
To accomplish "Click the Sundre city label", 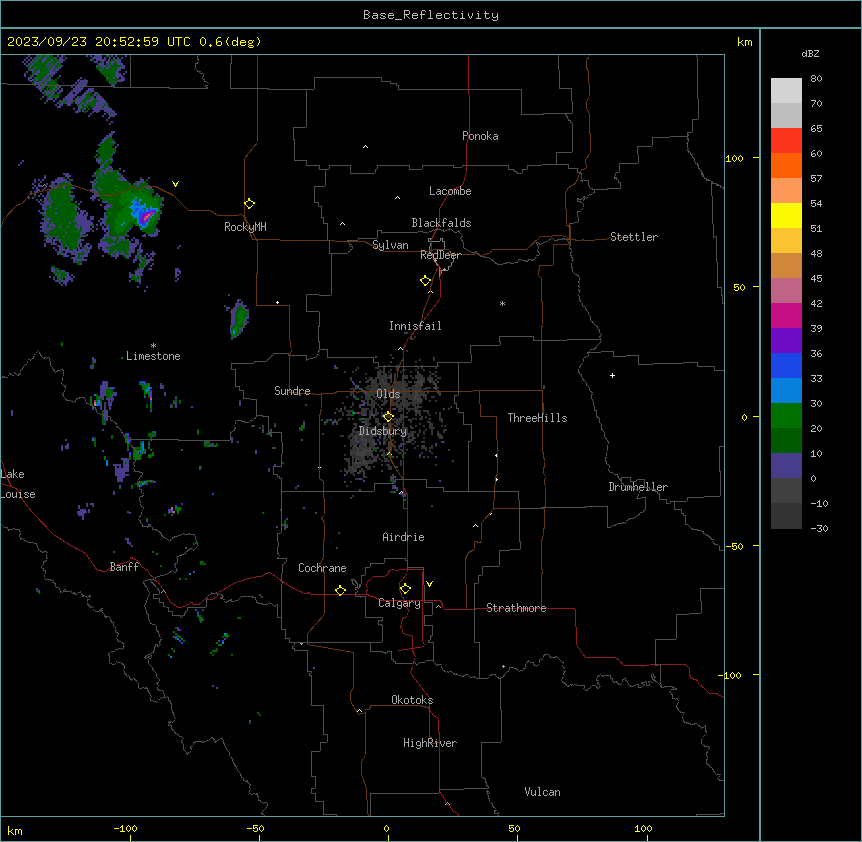I will coord(292,391).
